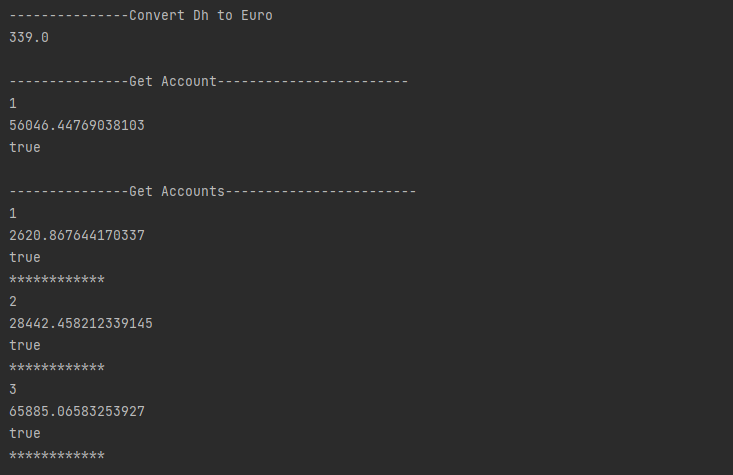The width and height of the screenshot is (733, 475).
Task: Click 'true' below balance 28442.458212339145
Action: [25, 345]
